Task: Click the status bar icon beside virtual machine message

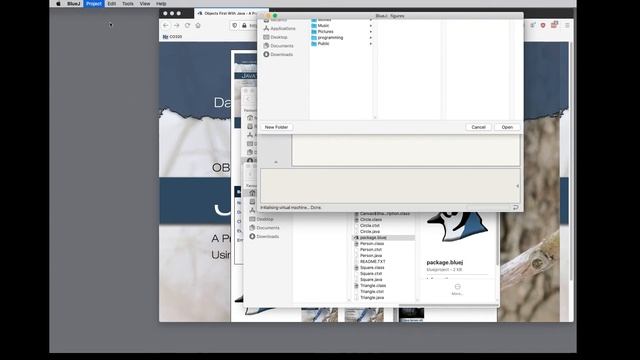Action: [x=516, y=207]
